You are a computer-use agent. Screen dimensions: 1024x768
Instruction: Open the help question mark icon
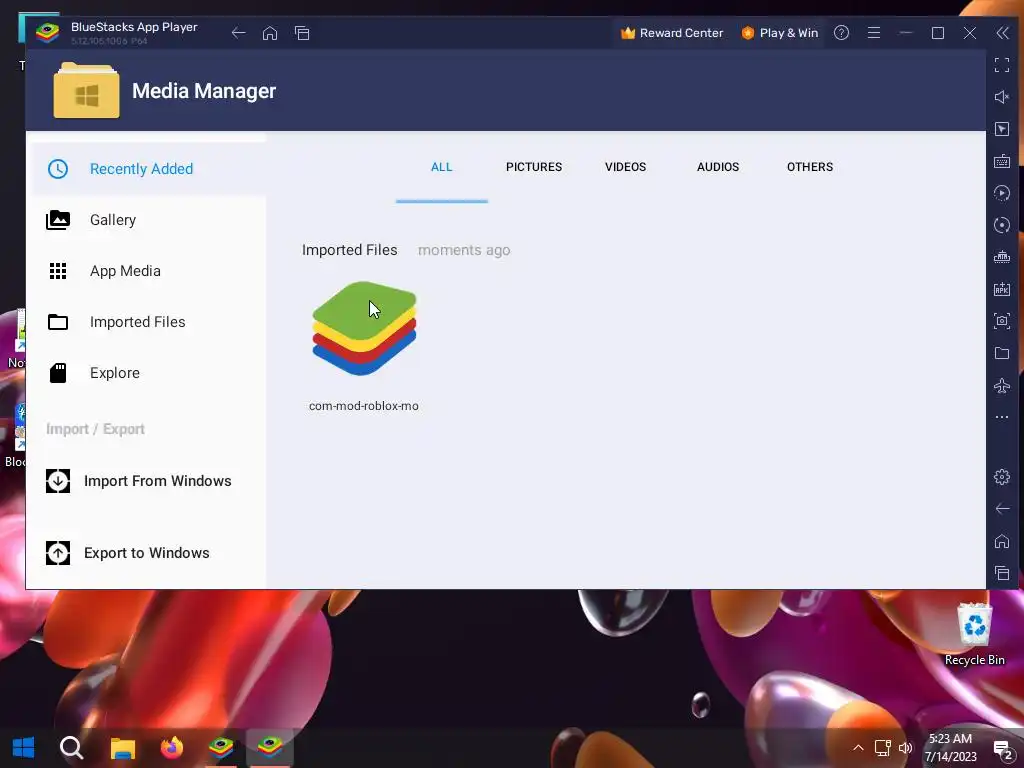pos(841,33)
